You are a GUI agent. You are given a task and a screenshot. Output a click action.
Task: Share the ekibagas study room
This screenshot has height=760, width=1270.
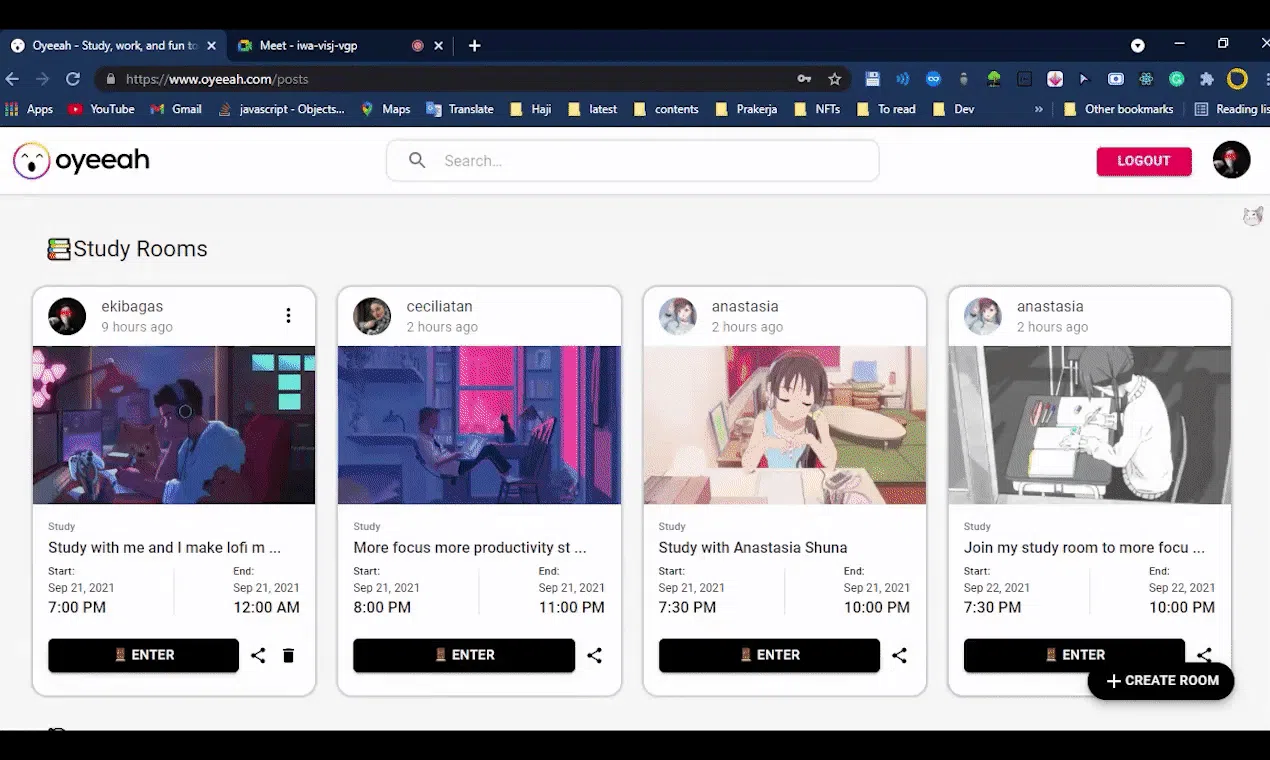coord(258,656)
